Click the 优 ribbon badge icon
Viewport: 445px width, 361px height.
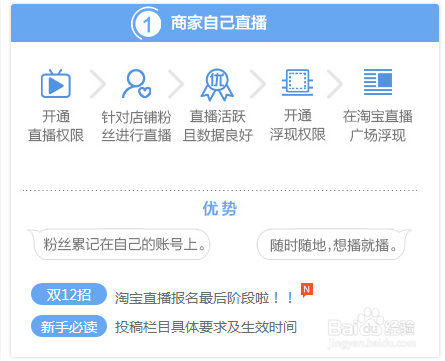[x=217, y=85]
